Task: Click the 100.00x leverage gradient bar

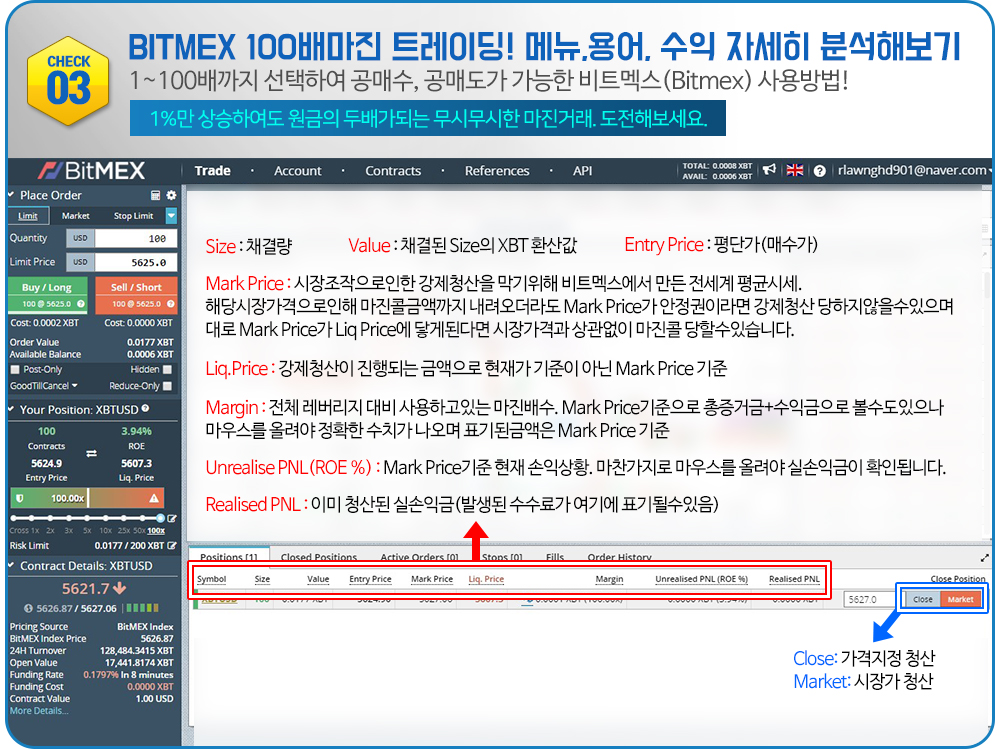Action: (x=87, y=498)
